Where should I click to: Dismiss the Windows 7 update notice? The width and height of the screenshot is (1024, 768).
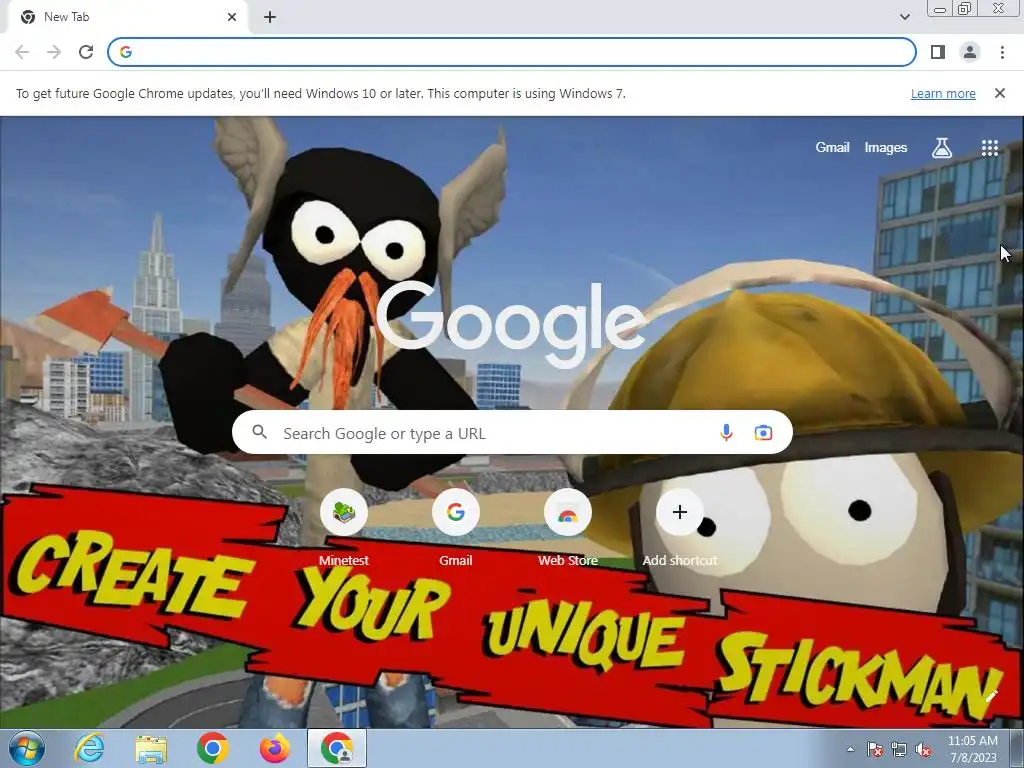point(1000,93)
